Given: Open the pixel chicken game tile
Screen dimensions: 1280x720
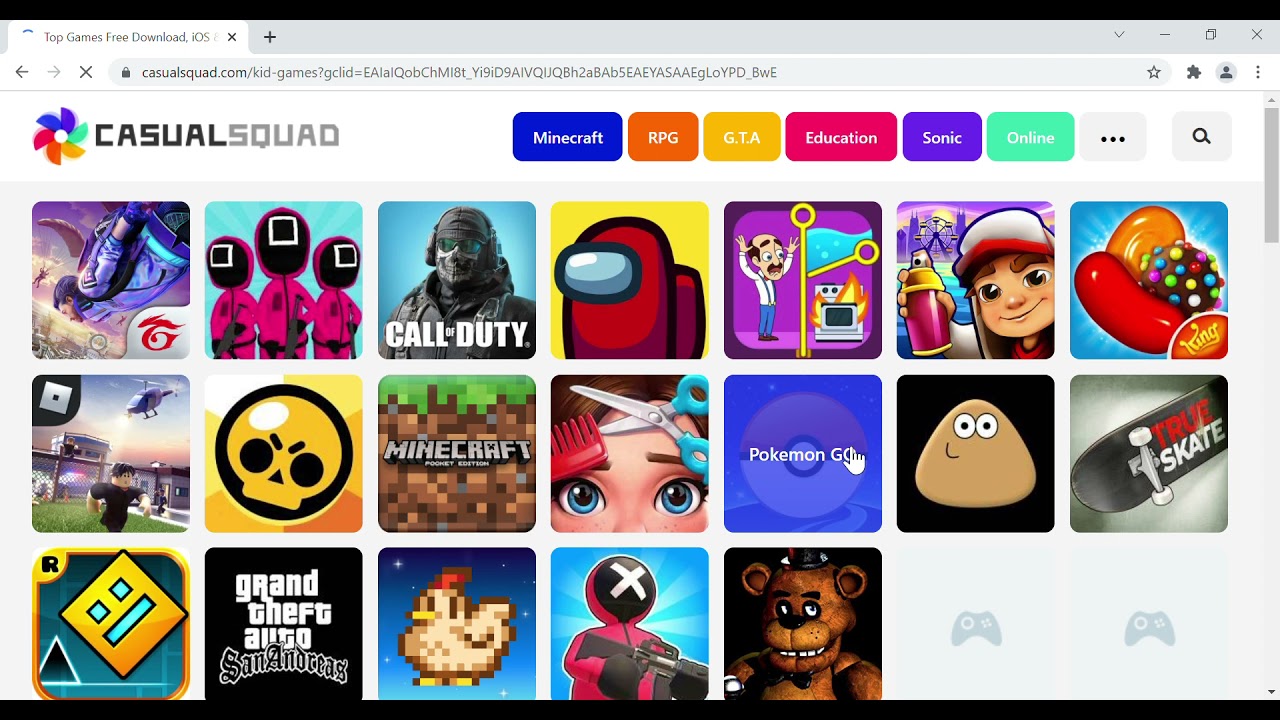Looking at the screenshot, I should tap(457, 624).
